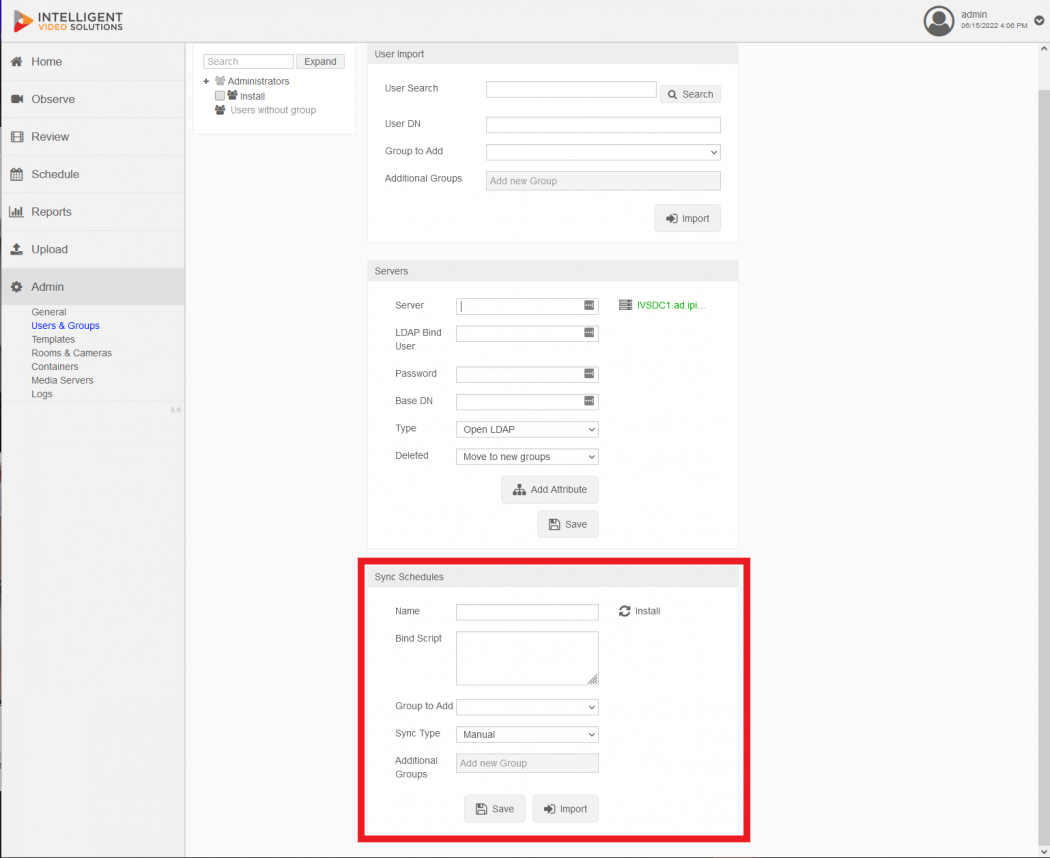Click the group tree Search field
Screen dimensions: 1050x858
tap(248, 62)
